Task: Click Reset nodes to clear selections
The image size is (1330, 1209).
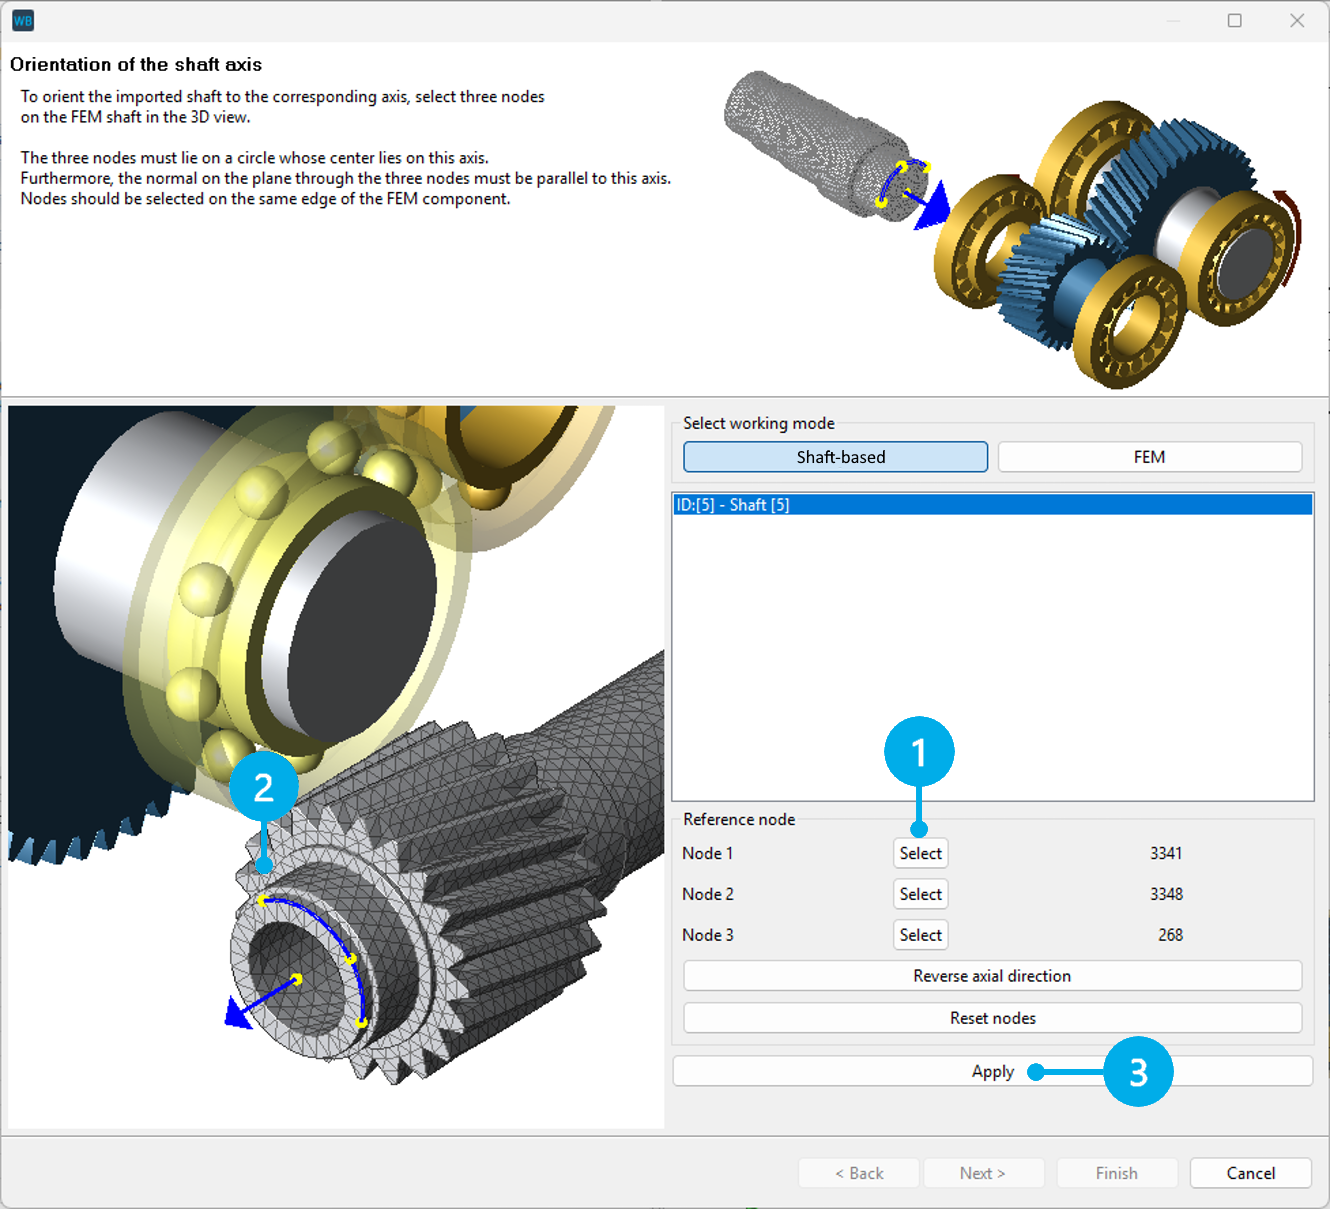Action: (x=992, y=1017)
